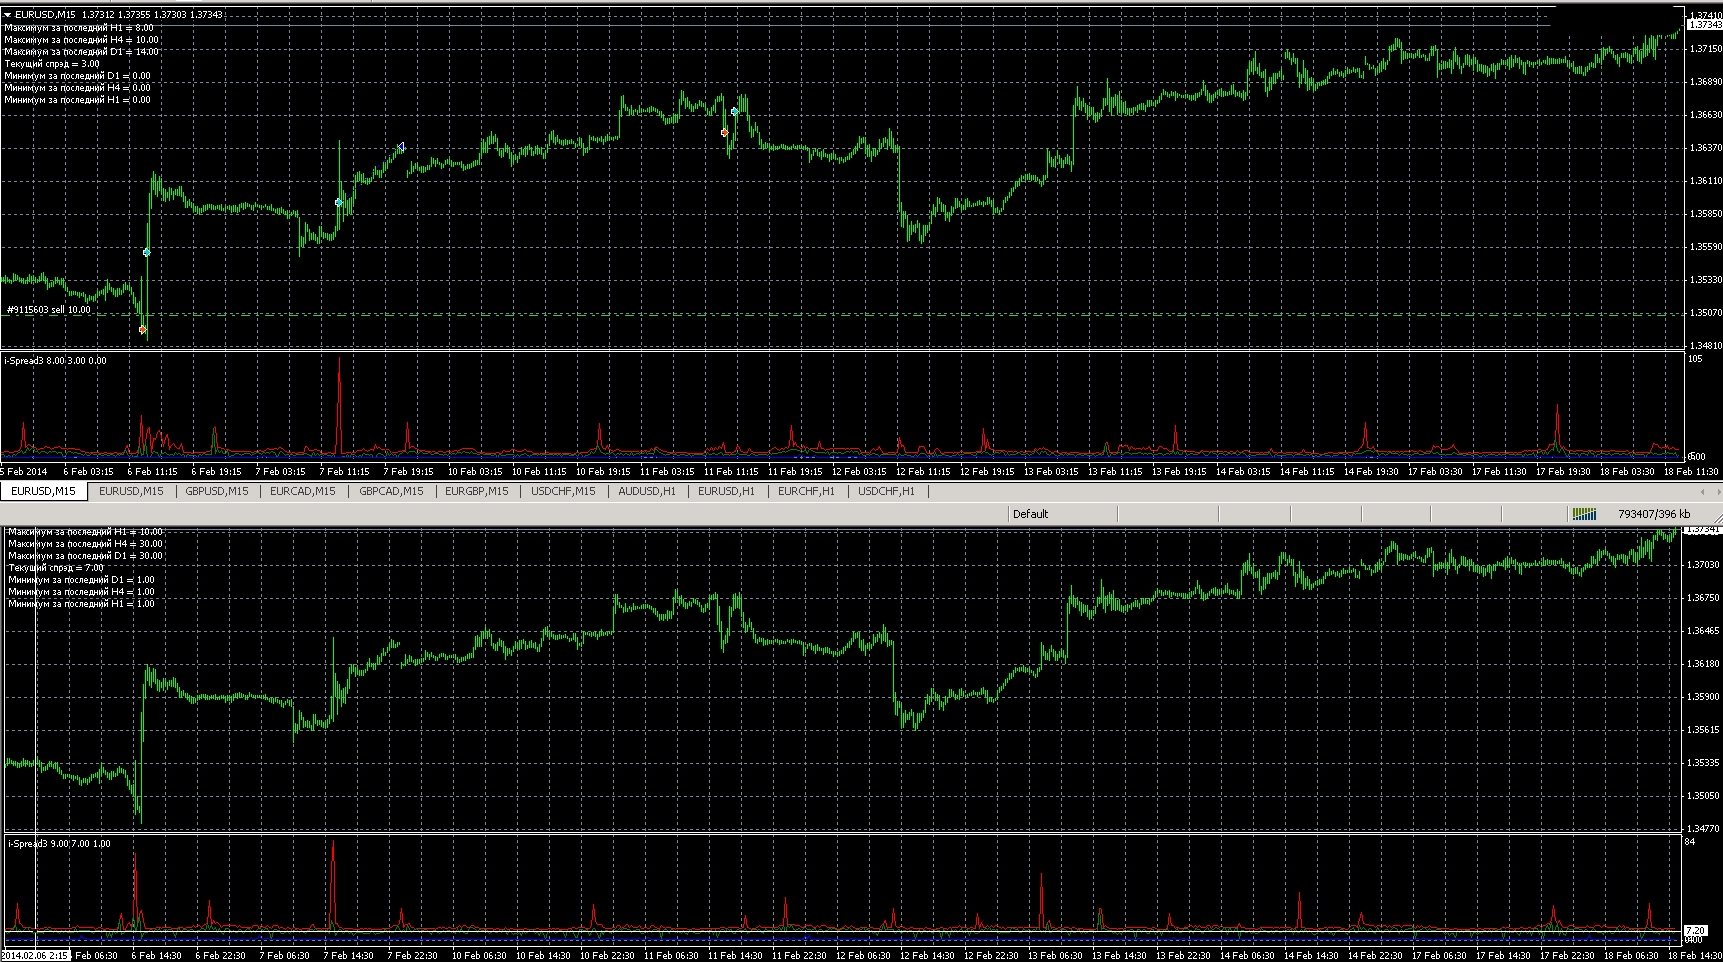The image size is (1723, 962).
Task: Click the cyan trade marker on 6 Feb spike
Action: click(146, 253)
